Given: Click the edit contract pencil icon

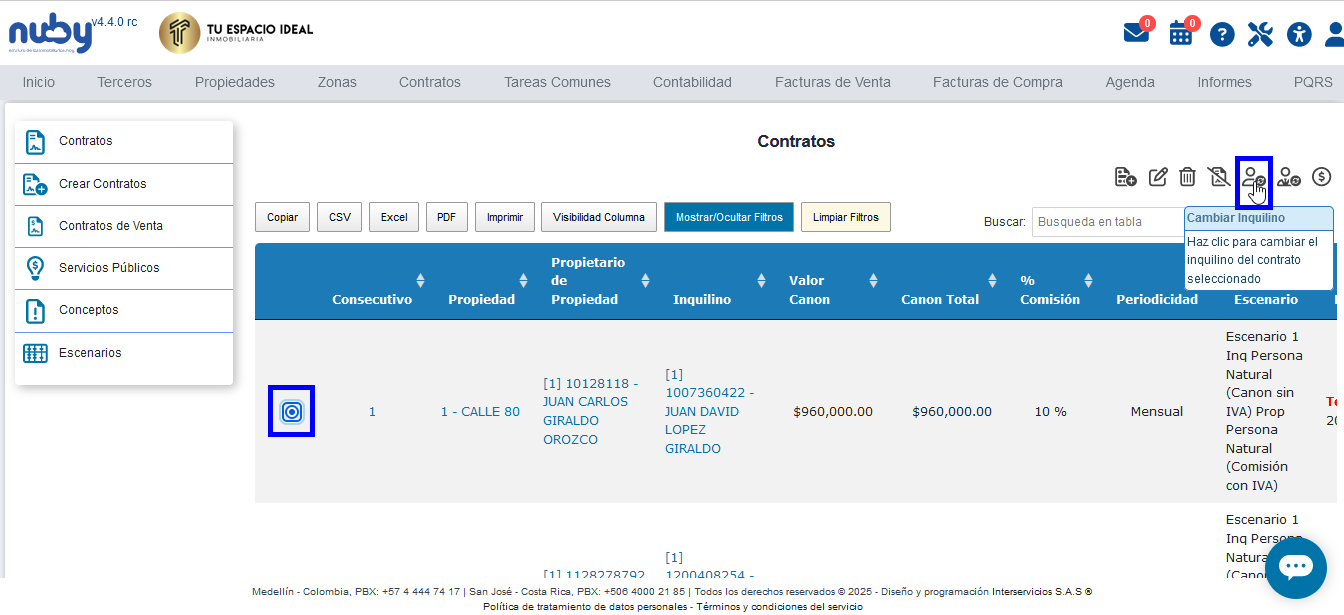Looking at the screenshot, I should (1158, 177).
